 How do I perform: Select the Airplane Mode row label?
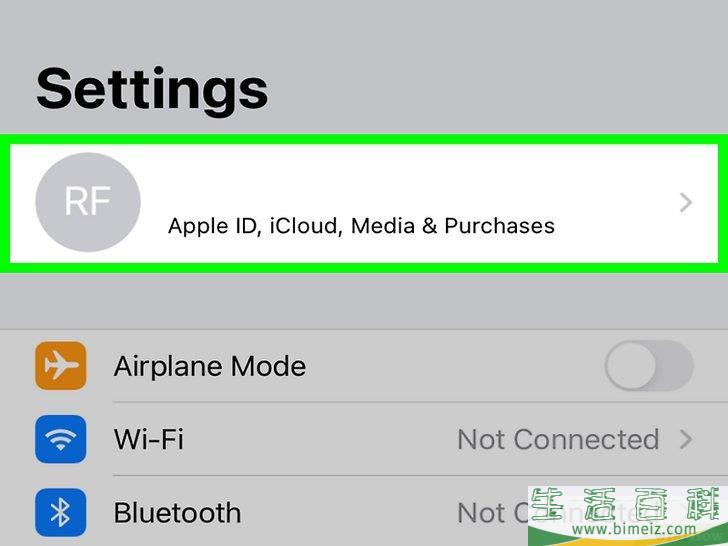pos(210,366)
